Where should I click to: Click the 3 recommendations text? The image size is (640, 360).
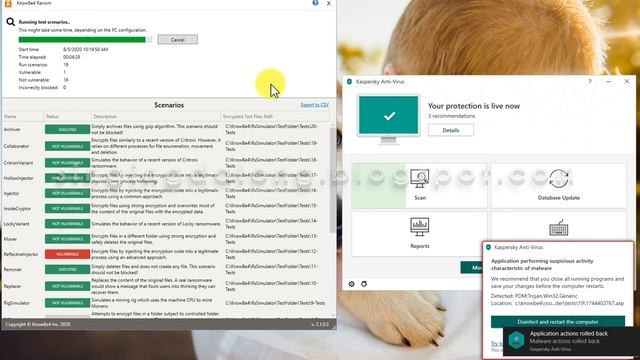(451, 116)
